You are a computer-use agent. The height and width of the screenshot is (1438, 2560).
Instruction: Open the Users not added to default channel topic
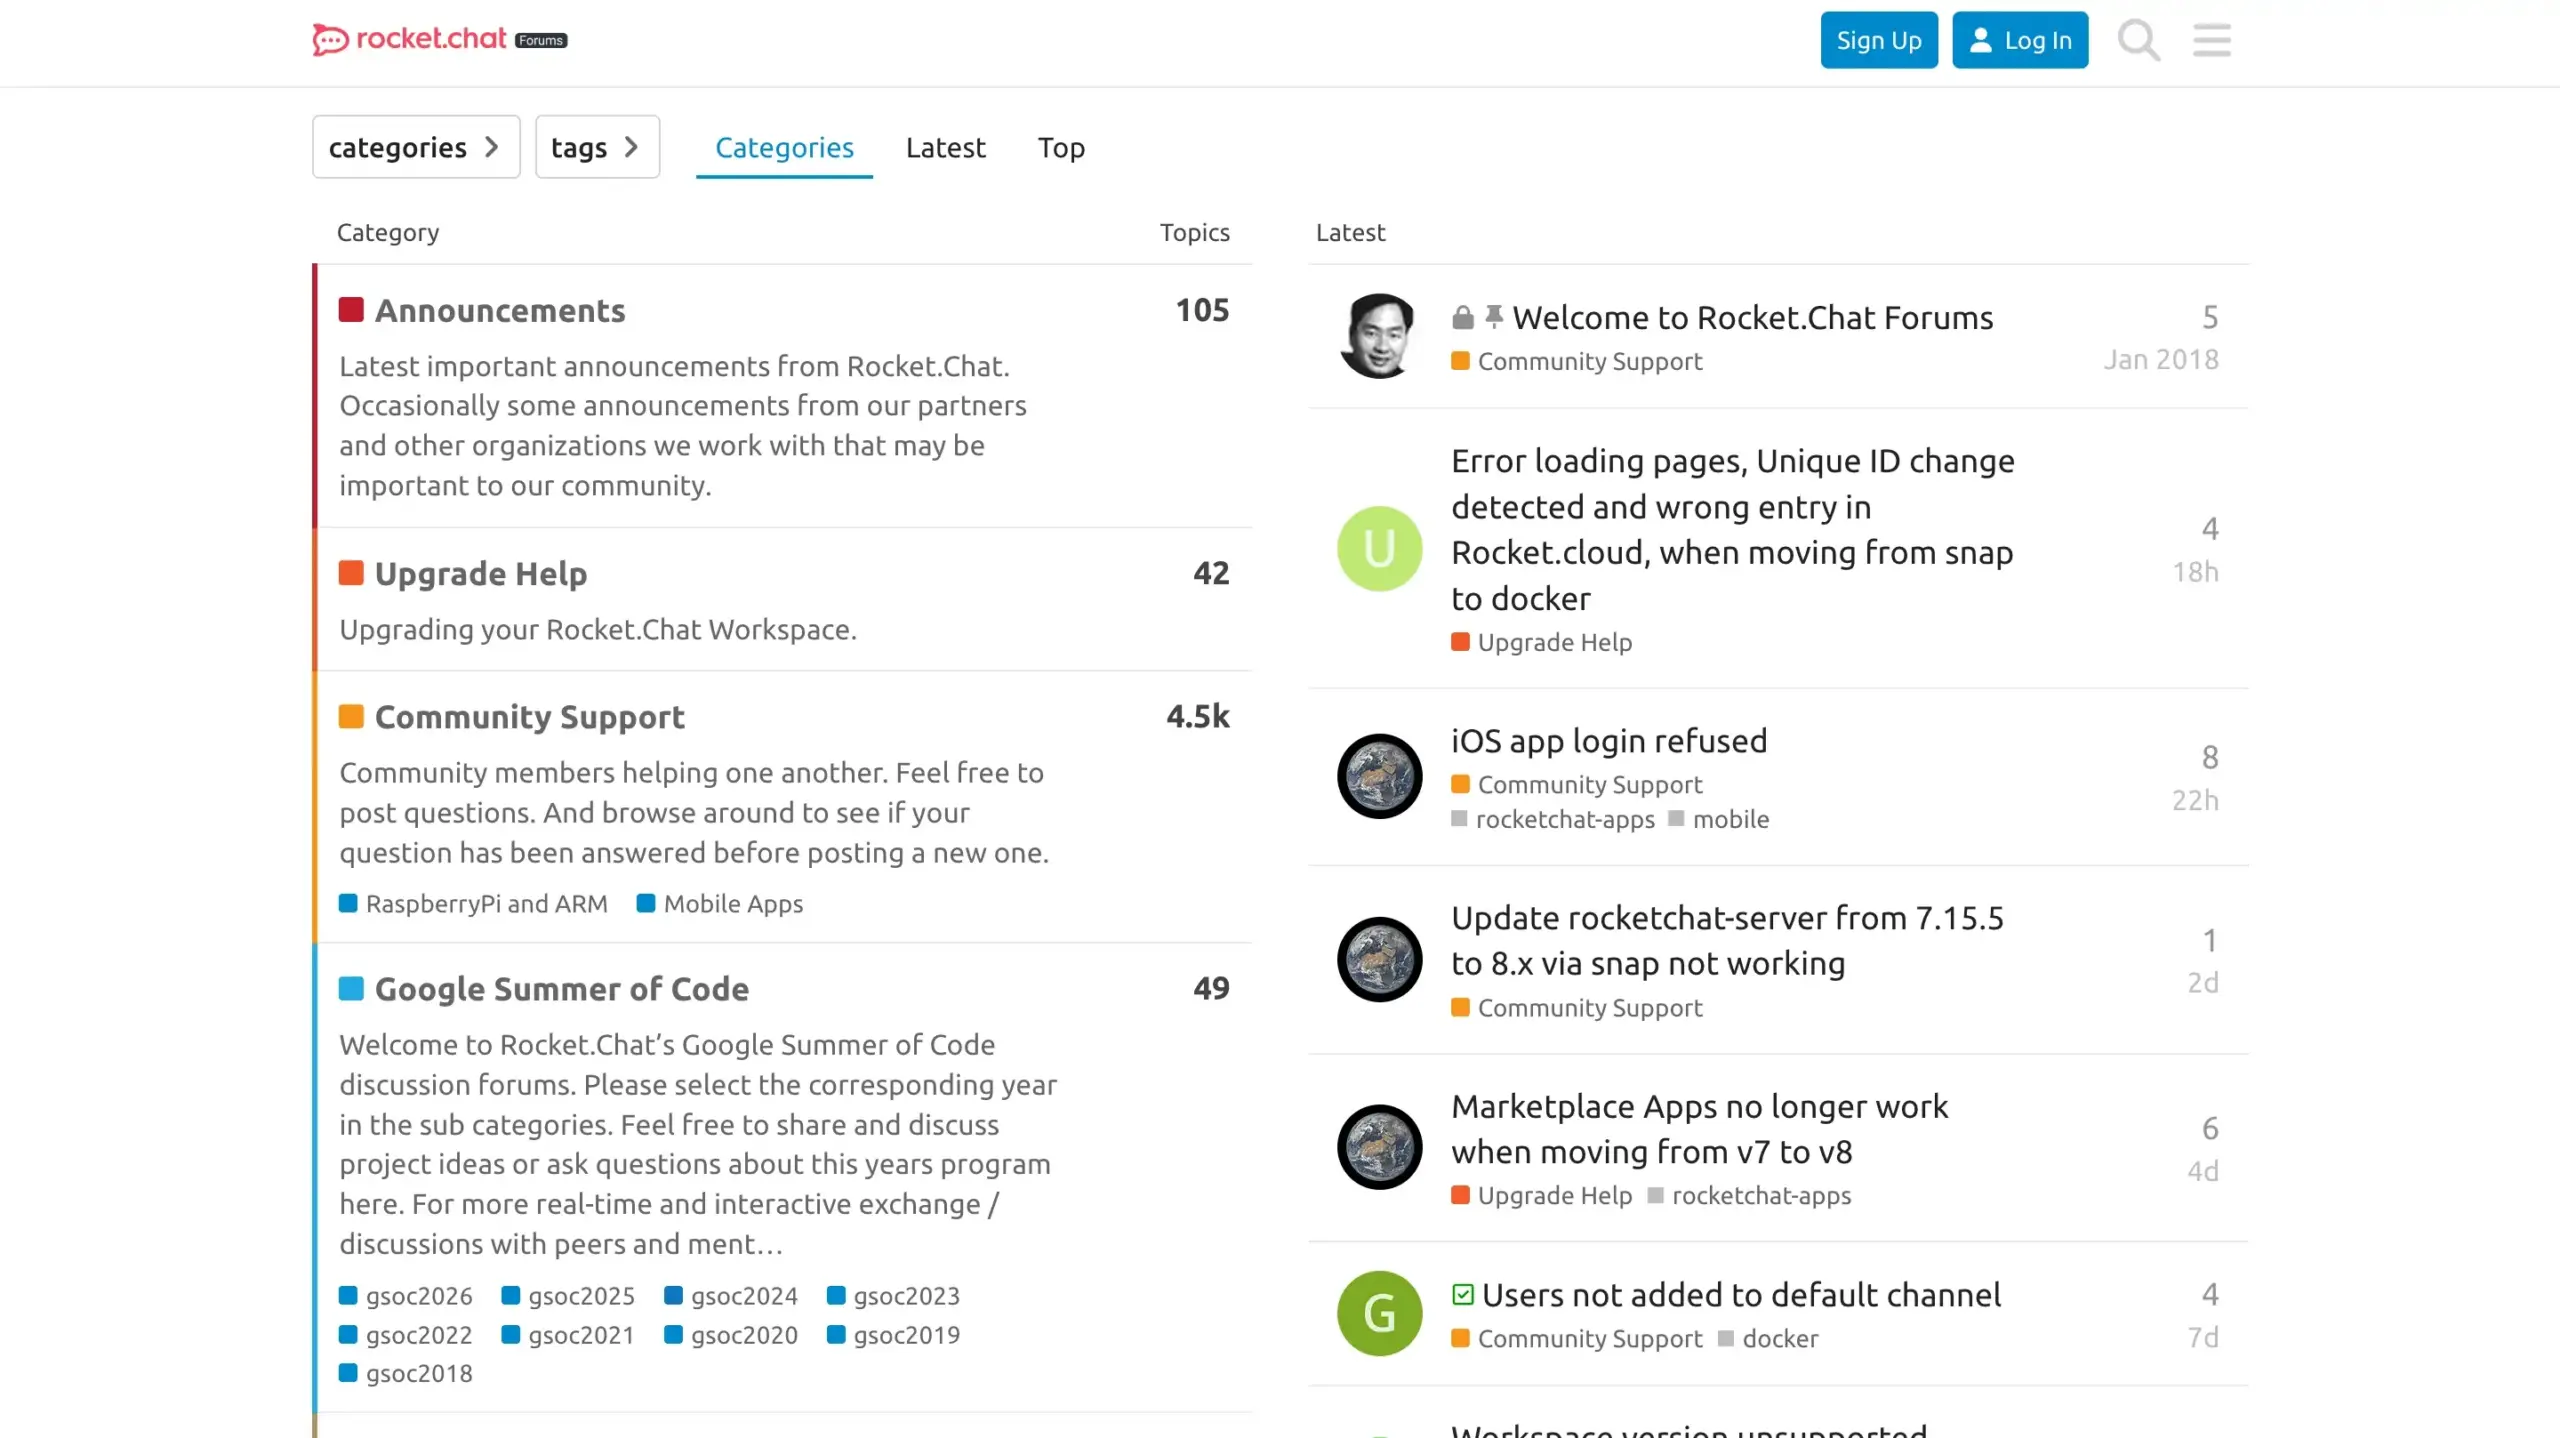pos(1741,1296)
